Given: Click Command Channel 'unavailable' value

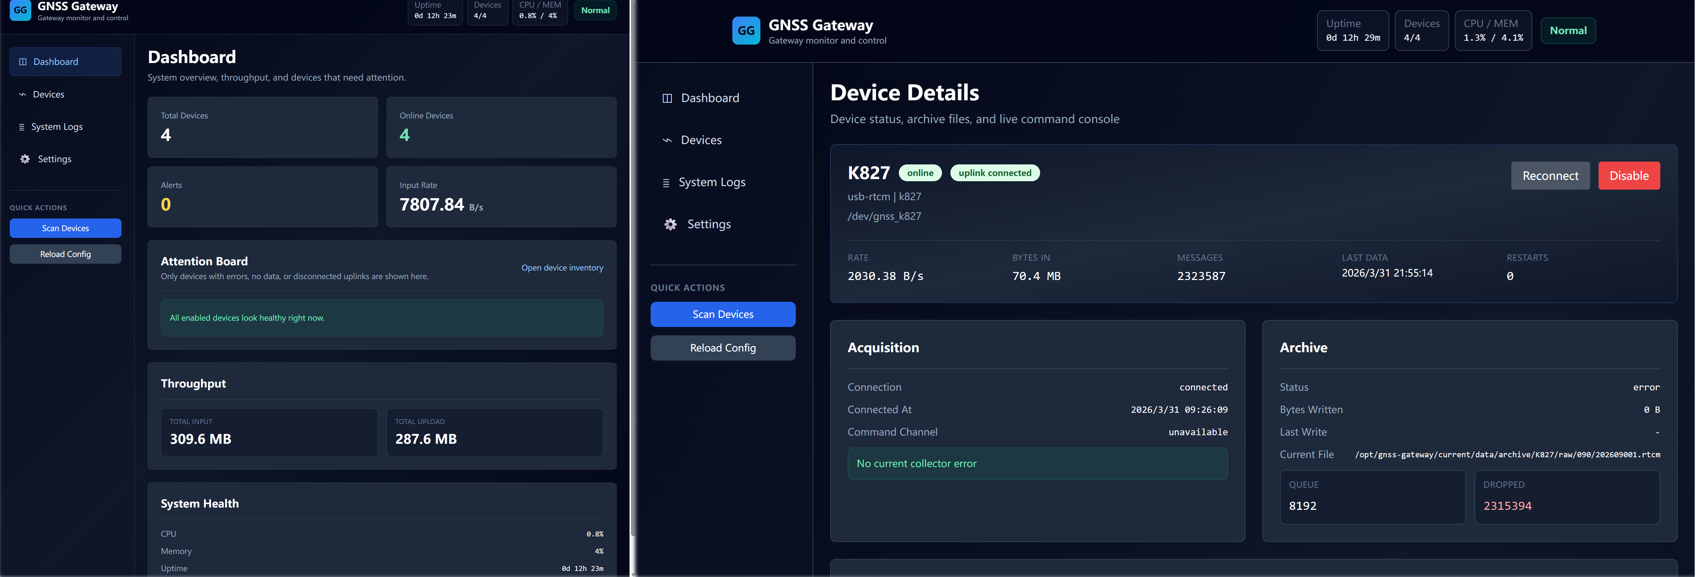Looking at the screenshot, I should pos(1198,432).
